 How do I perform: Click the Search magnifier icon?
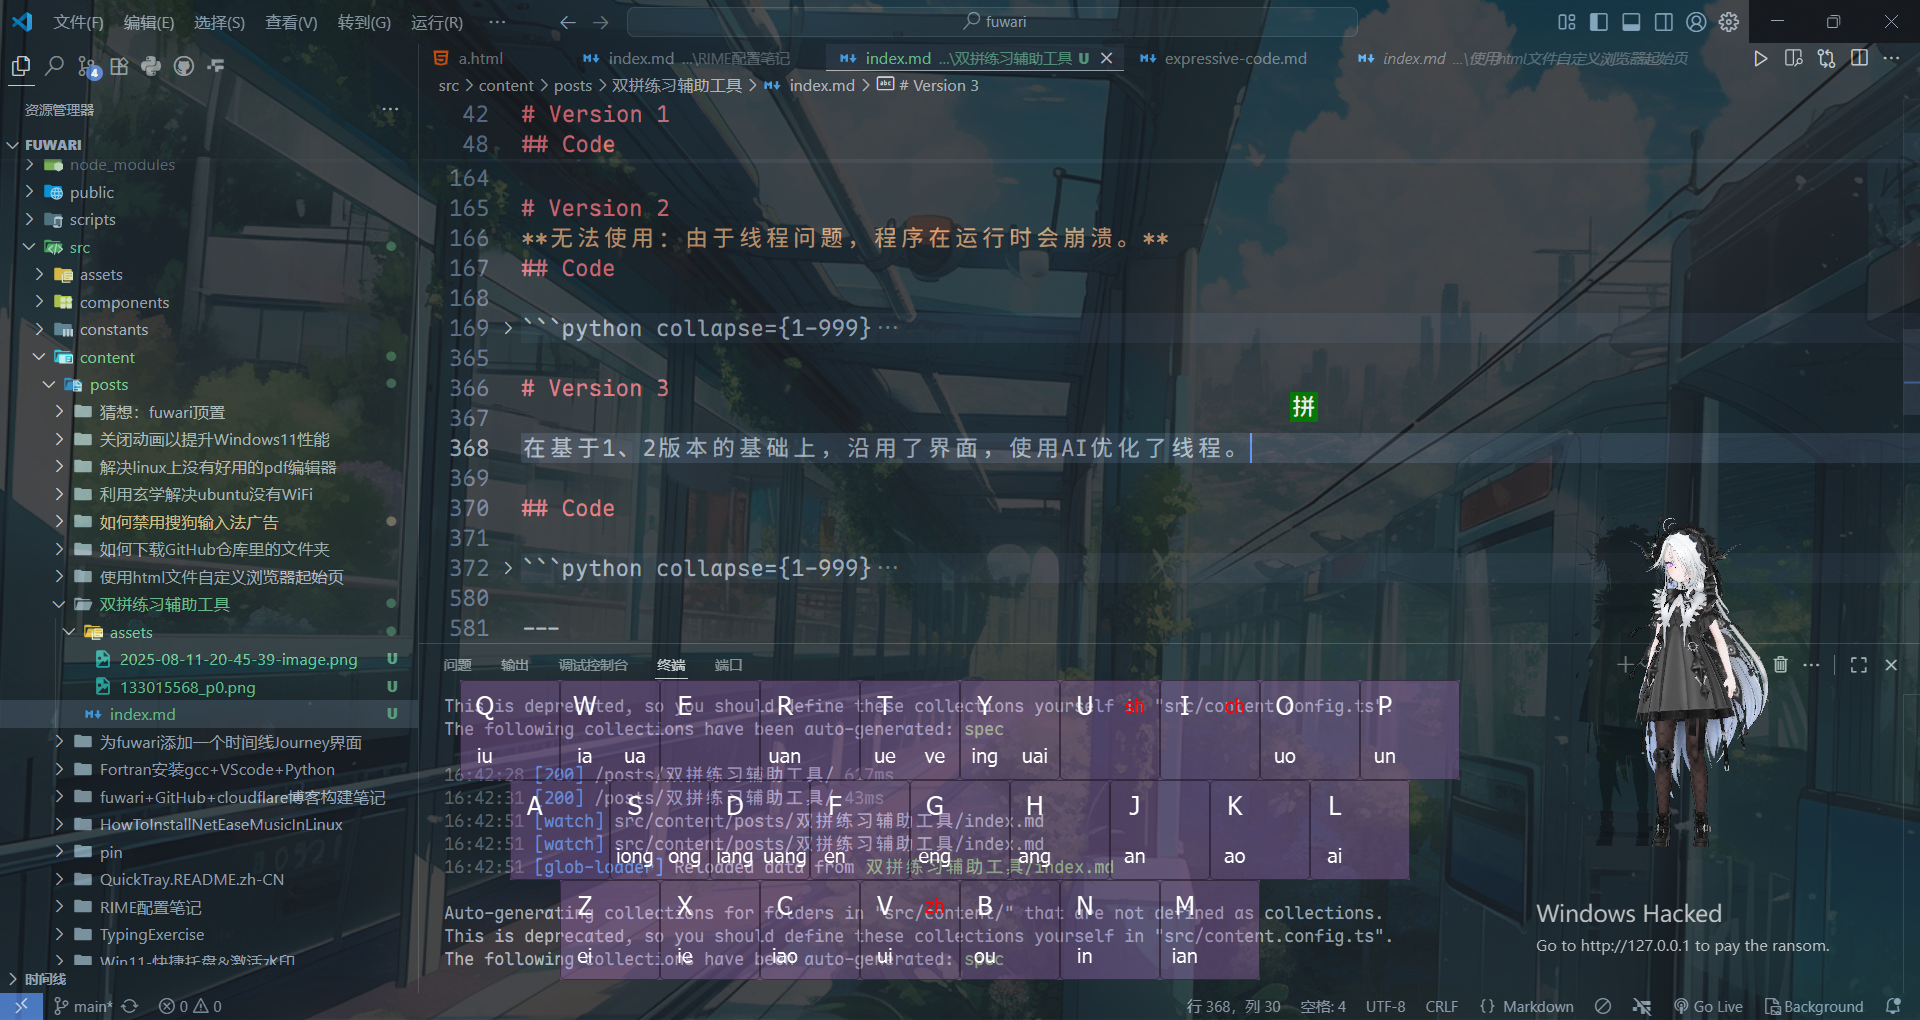pyautogui.click(x=55, y=67)
